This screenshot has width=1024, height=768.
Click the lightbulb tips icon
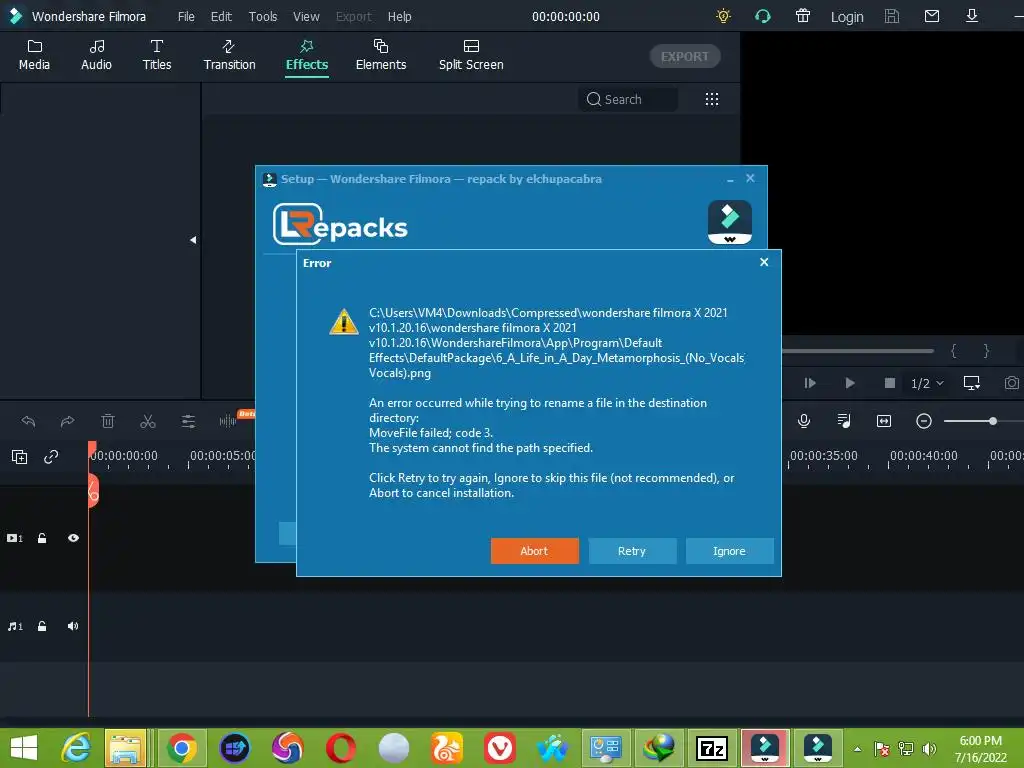point(723,16)
